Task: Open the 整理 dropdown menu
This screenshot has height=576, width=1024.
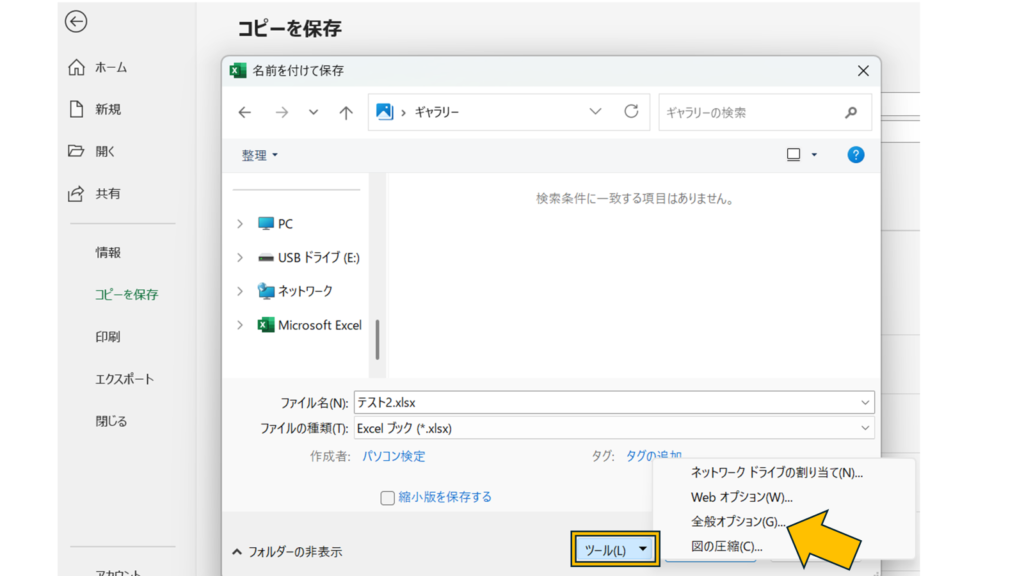Action: point(260,156)
